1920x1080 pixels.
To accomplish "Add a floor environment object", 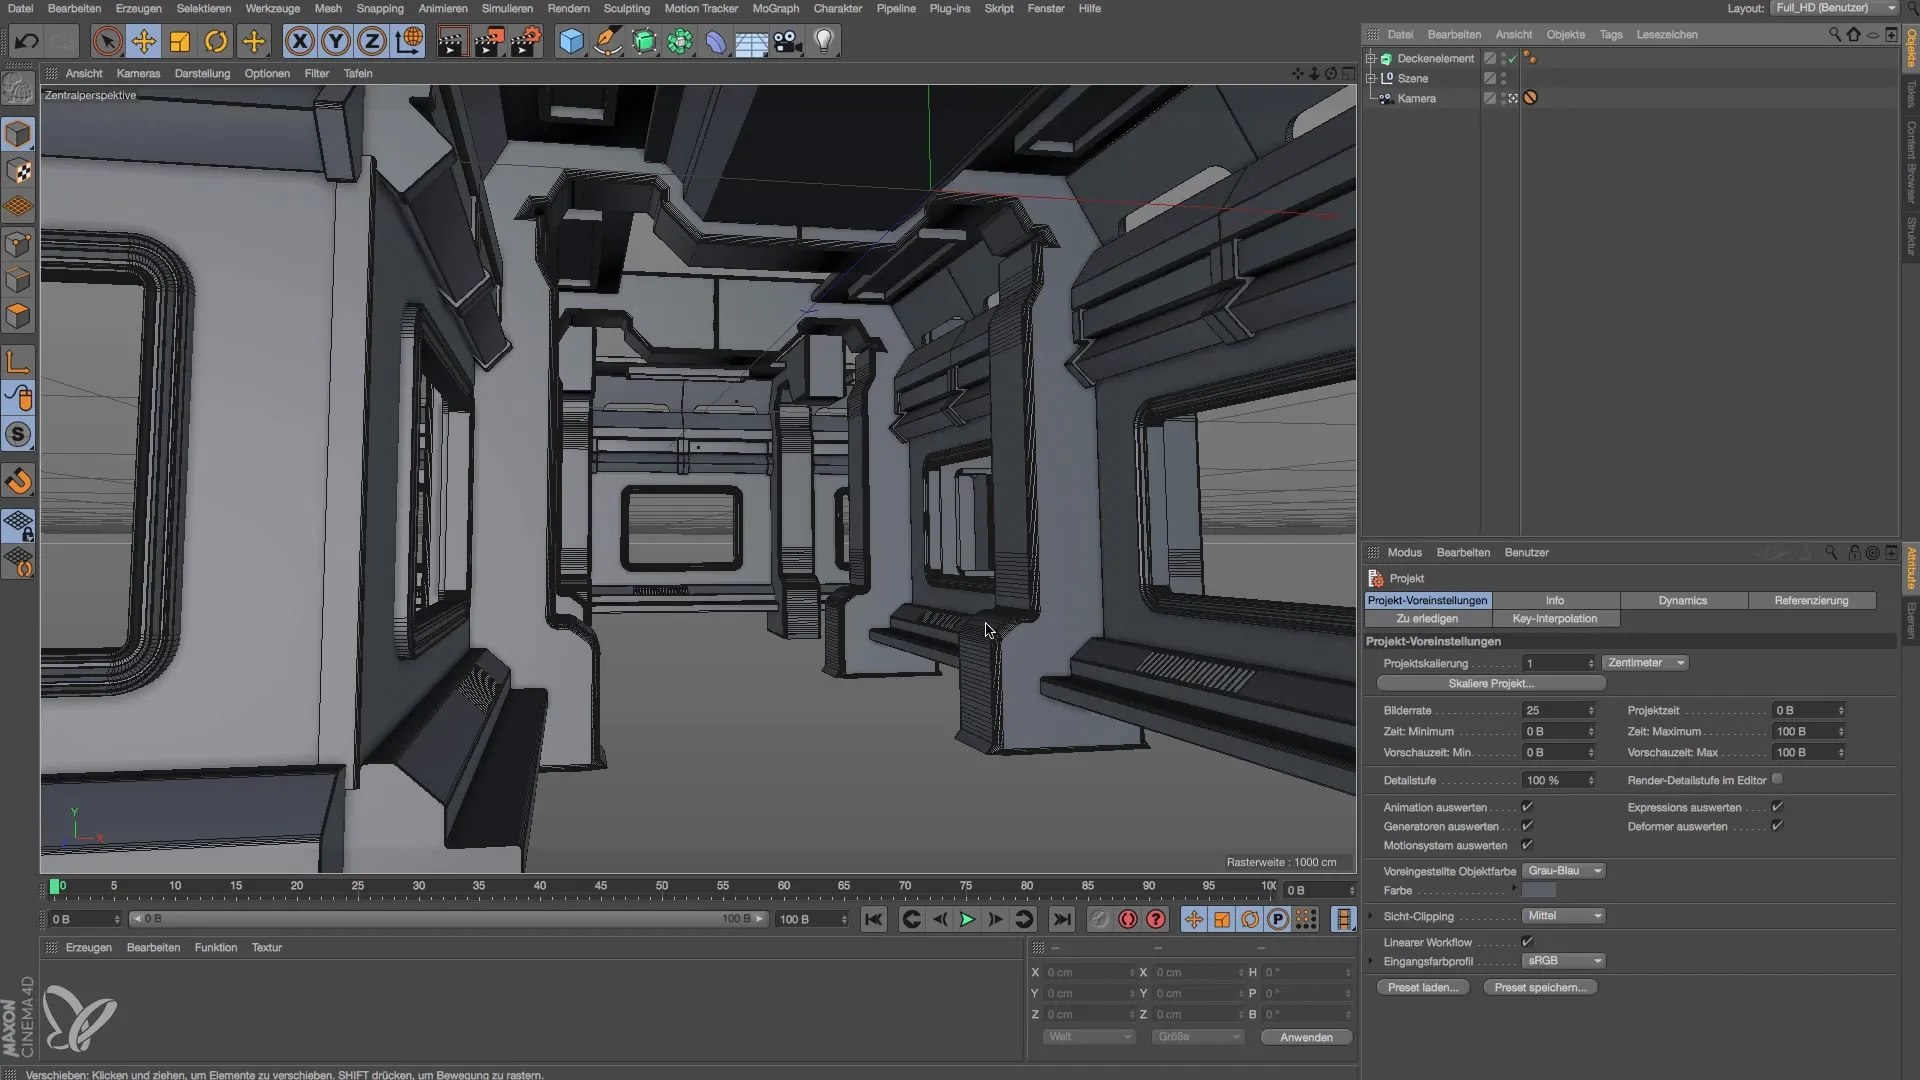I will (752, 41).
